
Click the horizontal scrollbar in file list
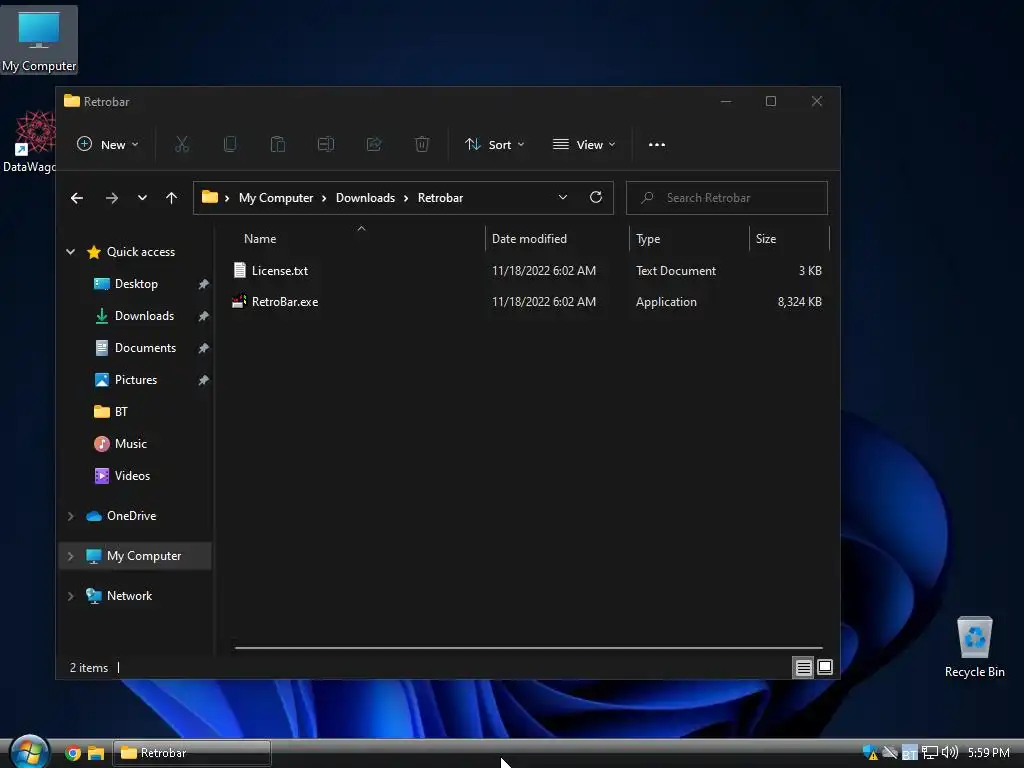tap(528, 648)
